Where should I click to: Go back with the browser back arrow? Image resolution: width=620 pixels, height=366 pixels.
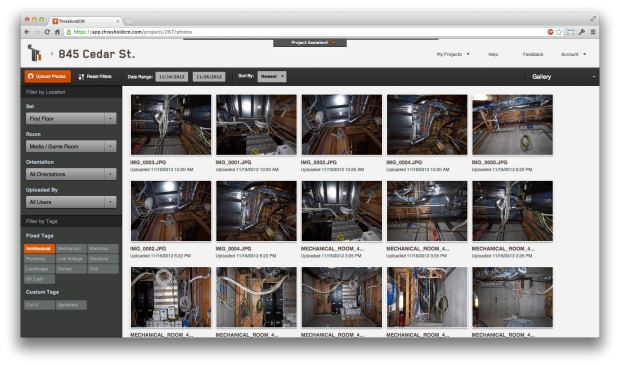(x=27, y=32)
